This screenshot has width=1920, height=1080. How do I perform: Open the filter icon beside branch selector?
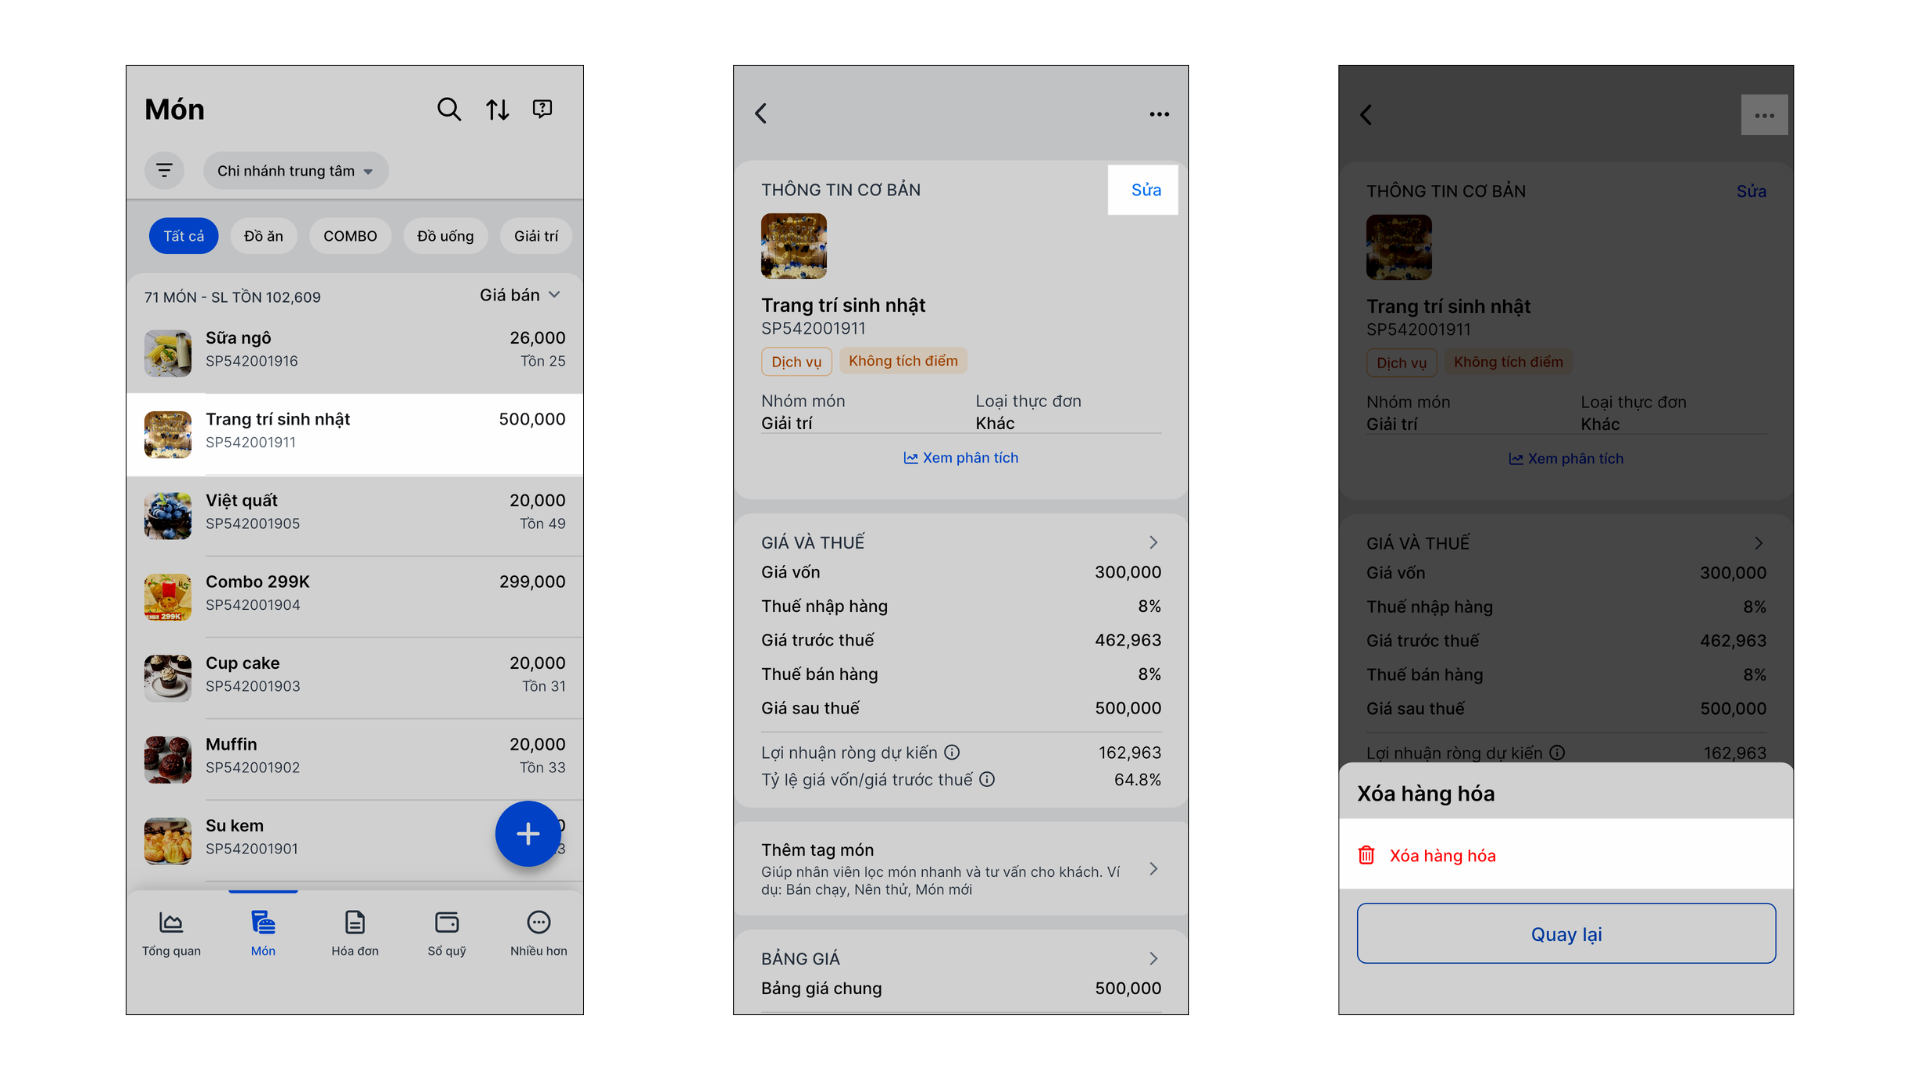[164, 170]
